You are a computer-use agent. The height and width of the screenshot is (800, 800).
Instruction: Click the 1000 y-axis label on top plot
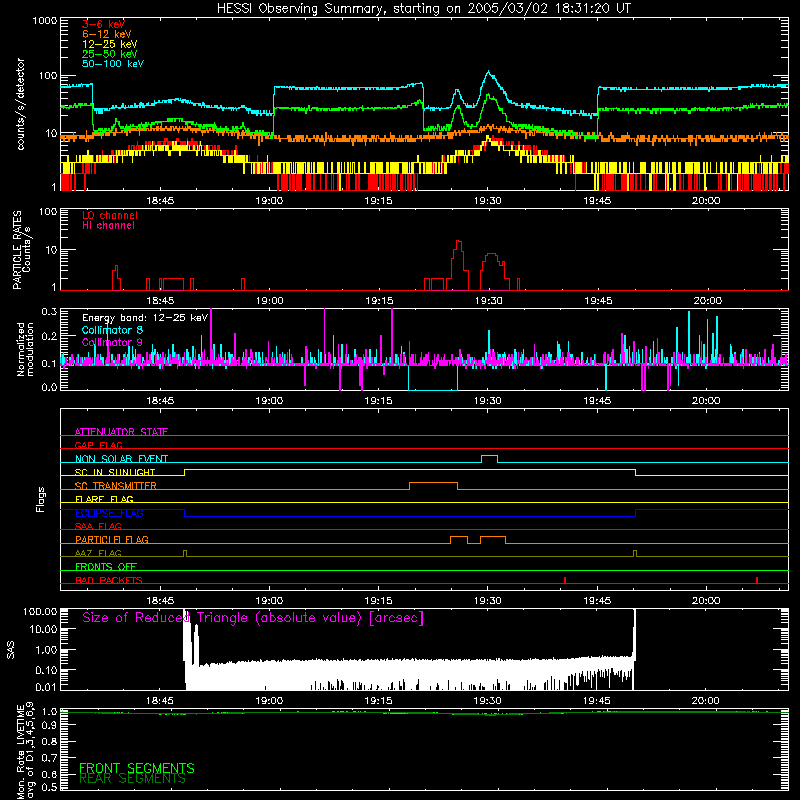click(x=44, y=21)
